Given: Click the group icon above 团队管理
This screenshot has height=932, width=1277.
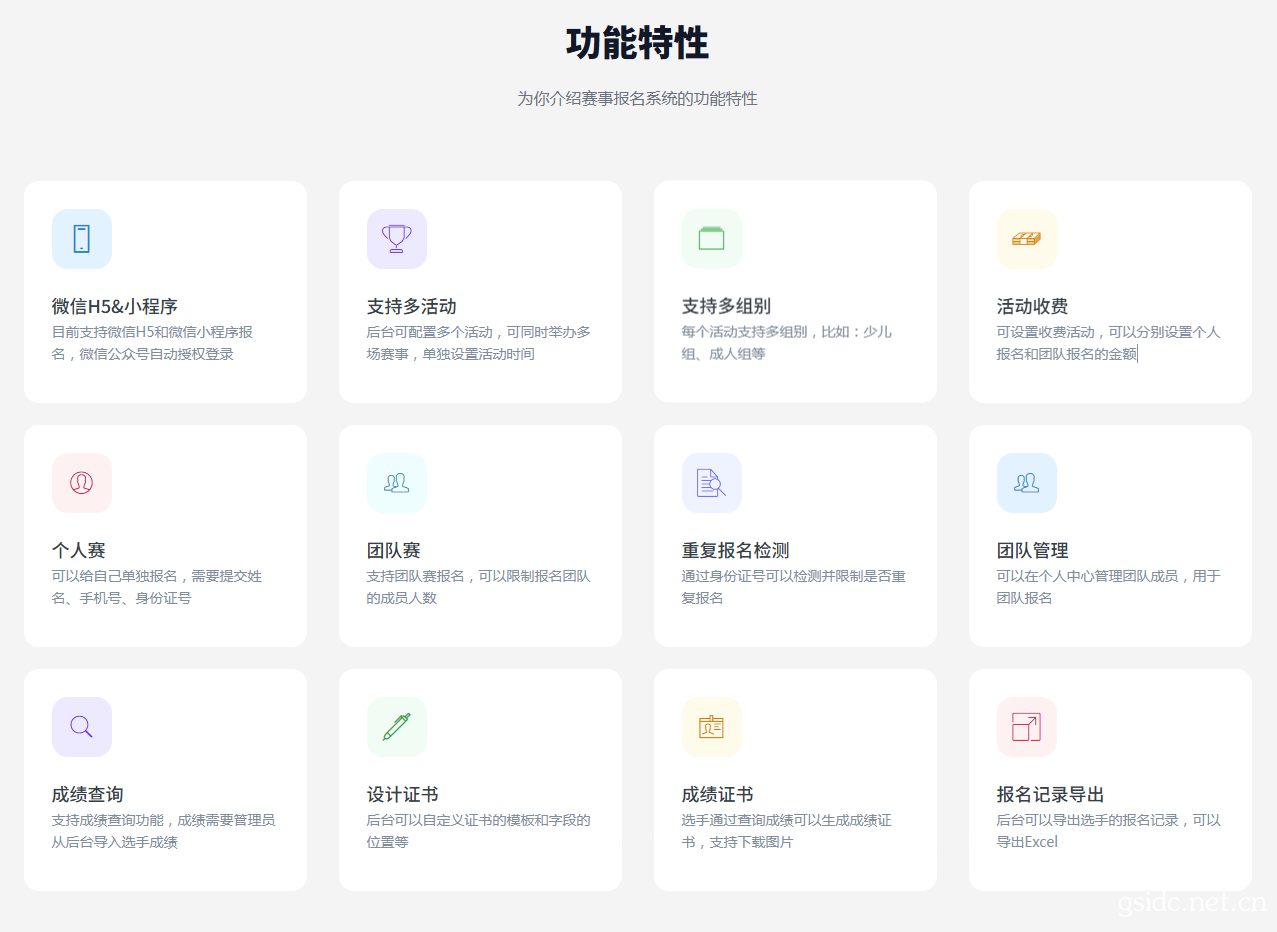Looking at the screenshot, I should click(1027, 483).
